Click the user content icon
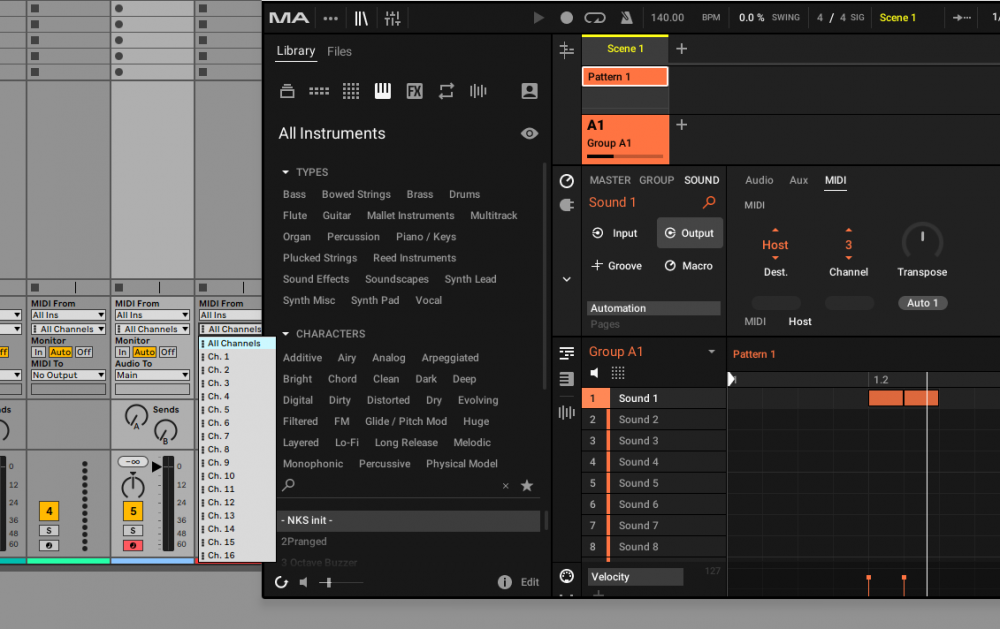The image size is (1000, 629). (x=529, y=91)
